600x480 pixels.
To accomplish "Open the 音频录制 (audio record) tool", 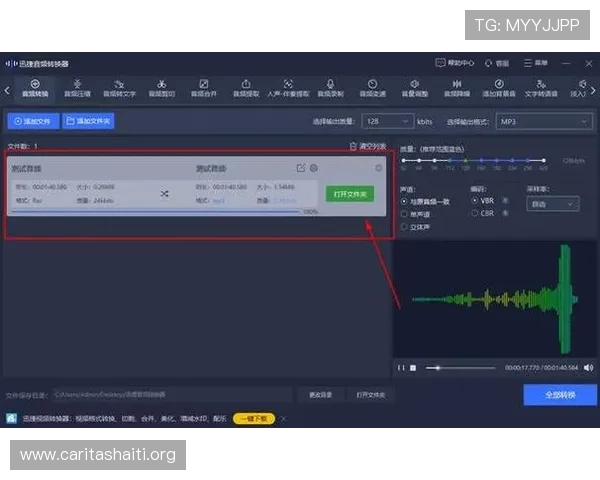I will 330,88.
